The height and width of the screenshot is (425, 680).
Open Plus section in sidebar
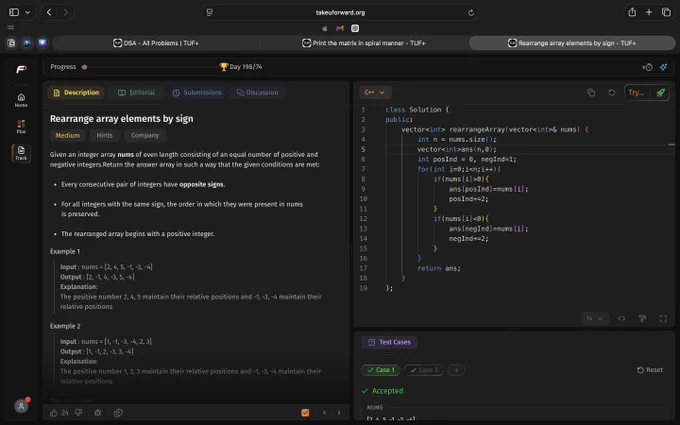[21, 127]
